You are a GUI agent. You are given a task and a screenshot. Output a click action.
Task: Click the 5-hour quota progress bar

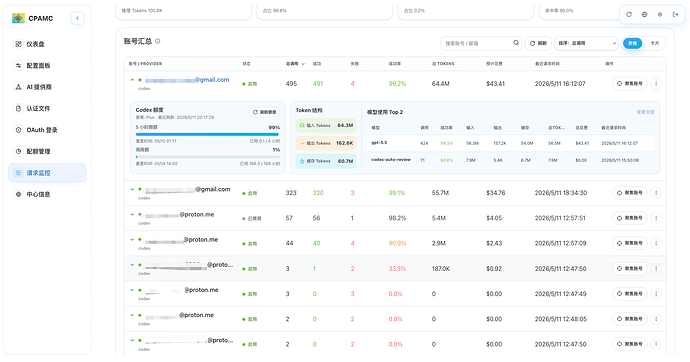click(208, 134)
